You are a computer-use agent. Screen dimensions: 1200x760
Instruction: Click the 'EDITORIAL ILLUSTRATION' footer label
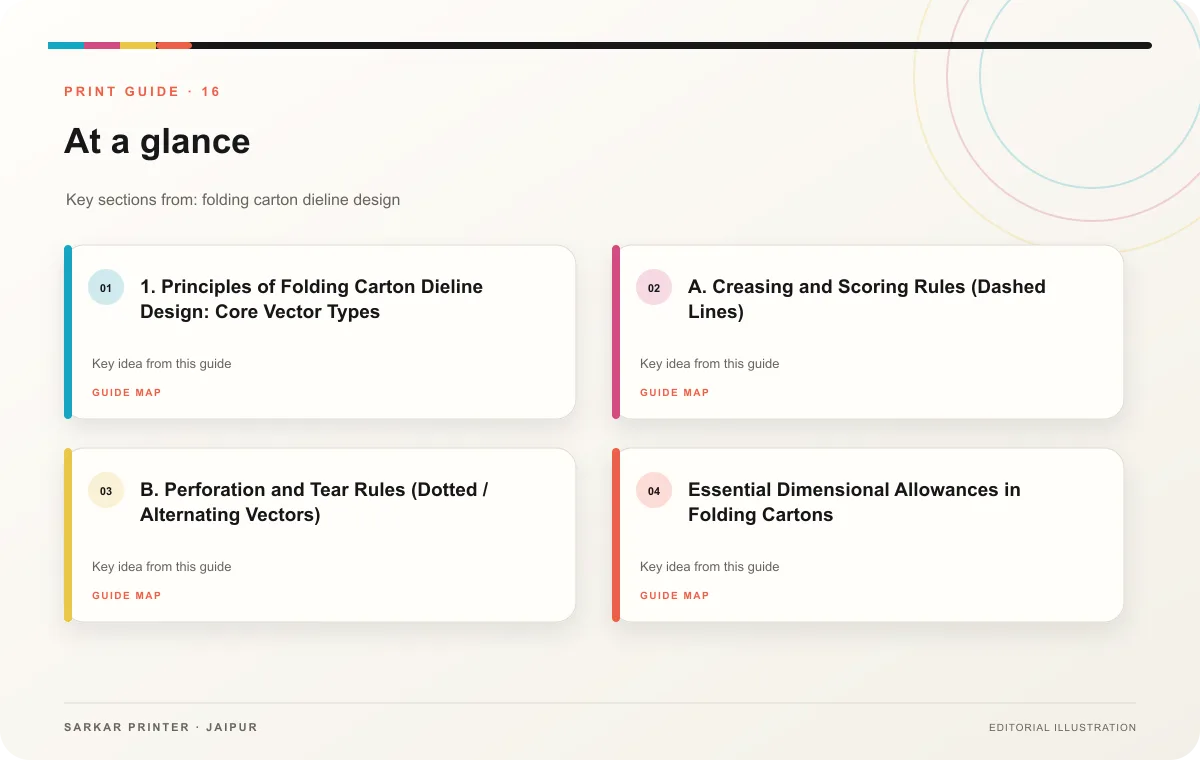tap(1063, 728)
